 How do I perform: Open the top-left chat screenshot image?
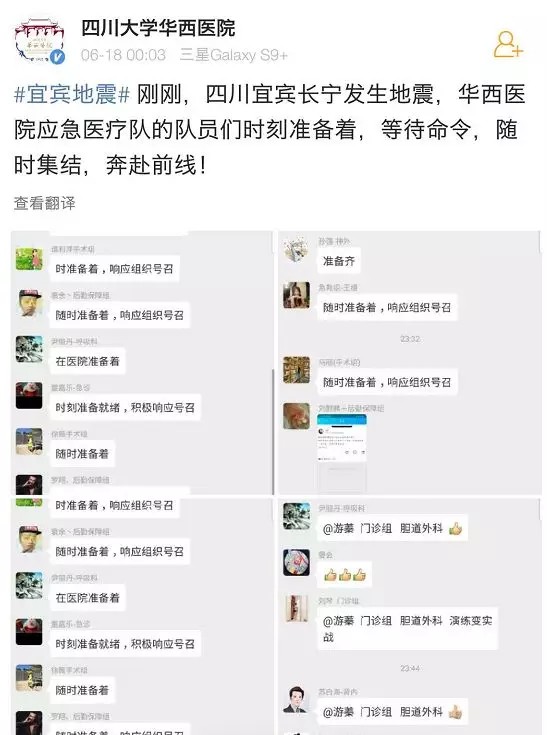pyautogui.click(x=142, y=362)
